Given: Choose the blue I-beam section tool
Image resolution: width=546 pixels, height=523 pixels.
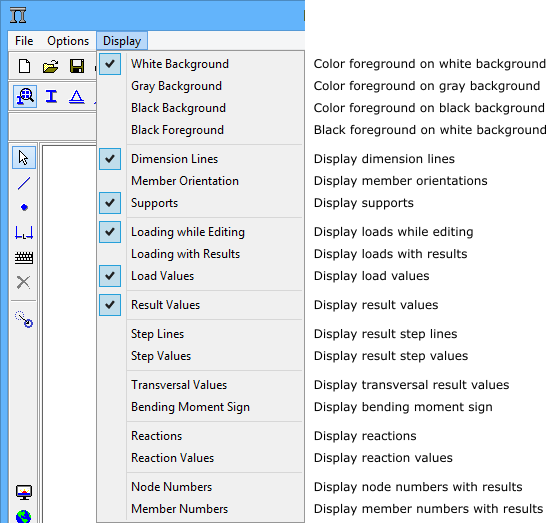Looking at the screenshot, I should 51,96.
